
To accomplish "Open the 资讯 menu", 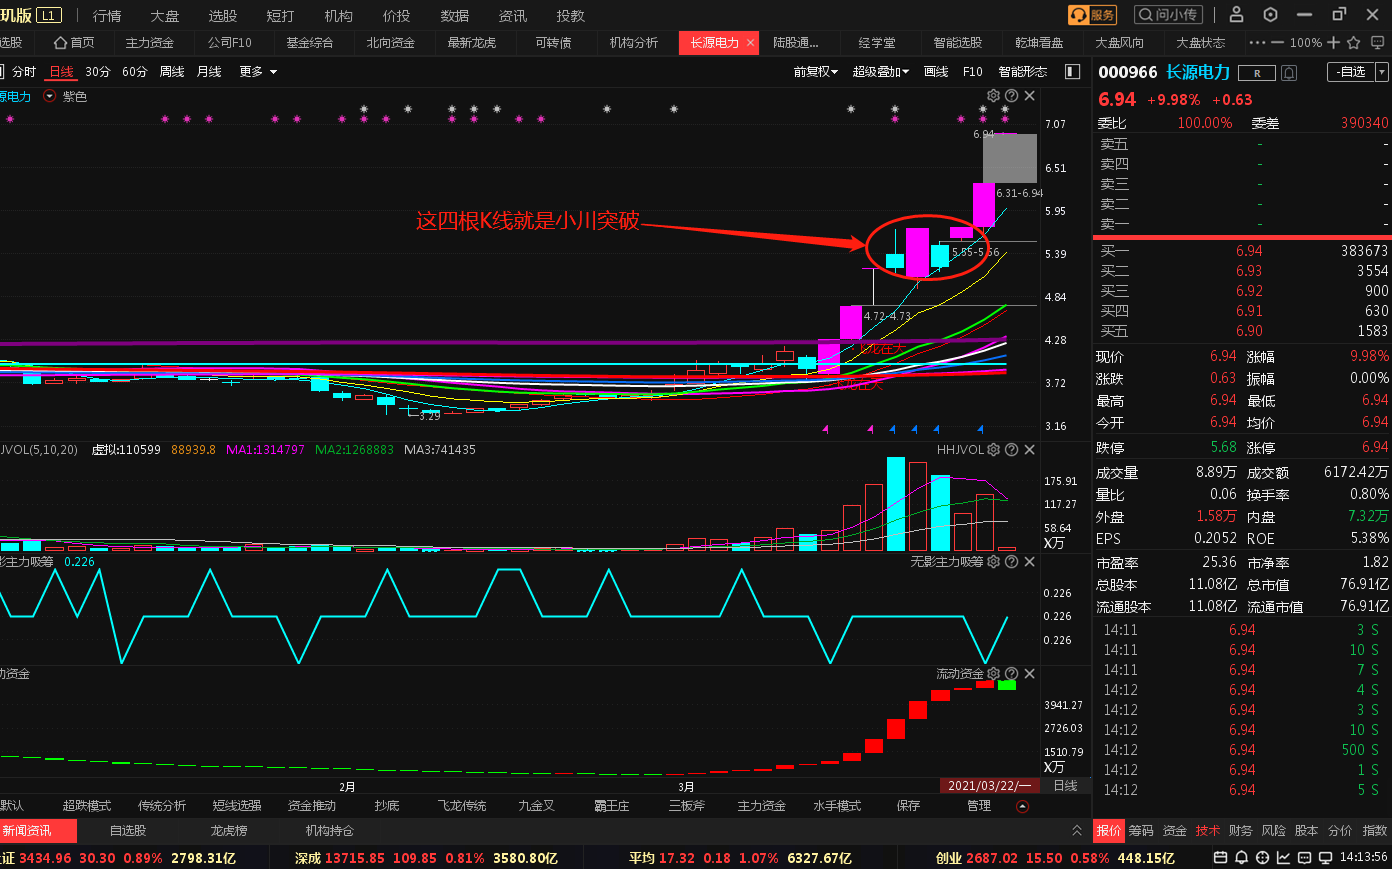I will coord(513,16).
